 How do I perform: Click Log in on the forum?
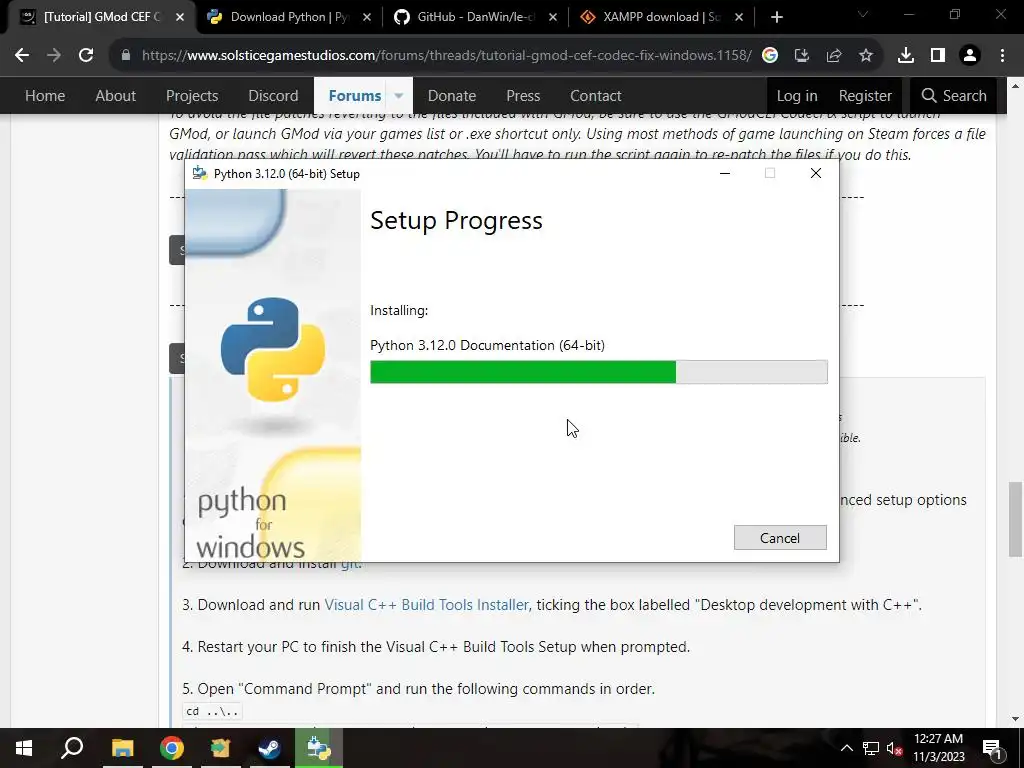(797, 96)
